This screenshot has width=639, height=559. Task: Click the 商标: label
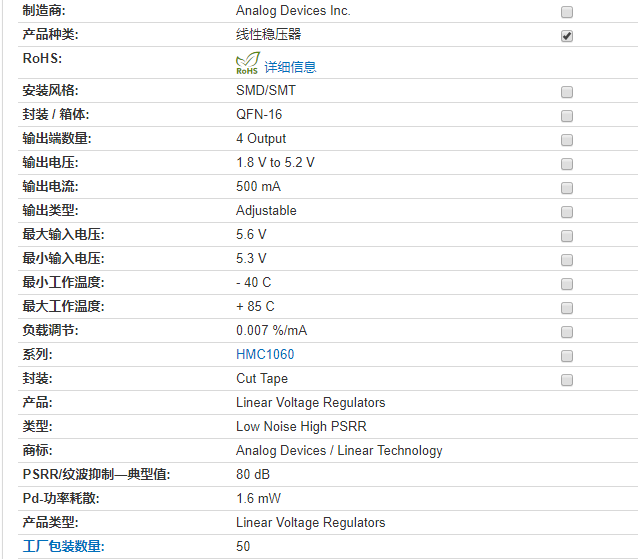point(37,451)
